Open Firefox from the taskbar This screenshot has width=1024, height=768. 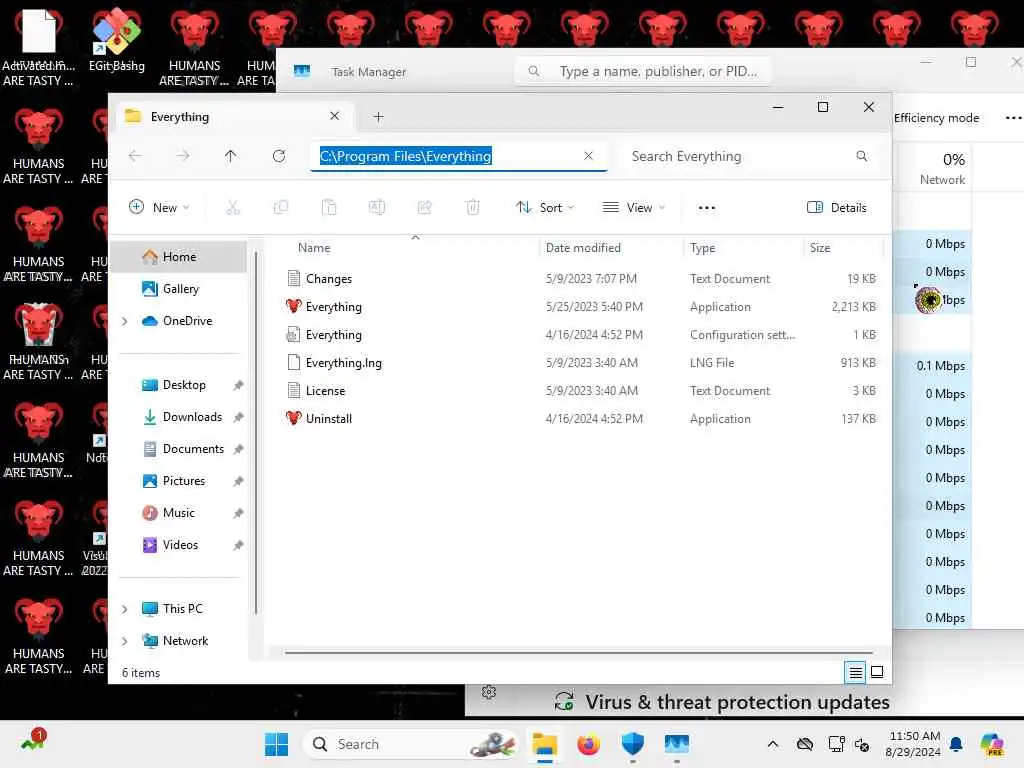(x=588, y=744)
